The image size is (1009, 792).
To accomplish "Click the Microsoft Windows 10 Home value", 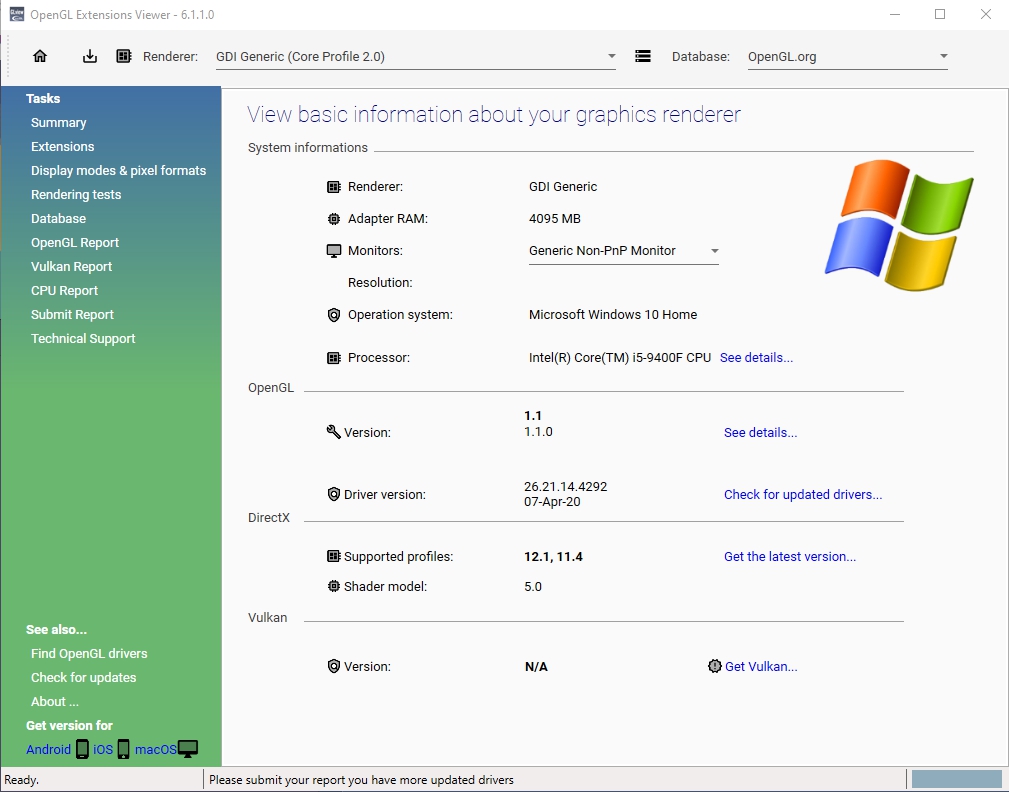I will click(x=613, y=315).
